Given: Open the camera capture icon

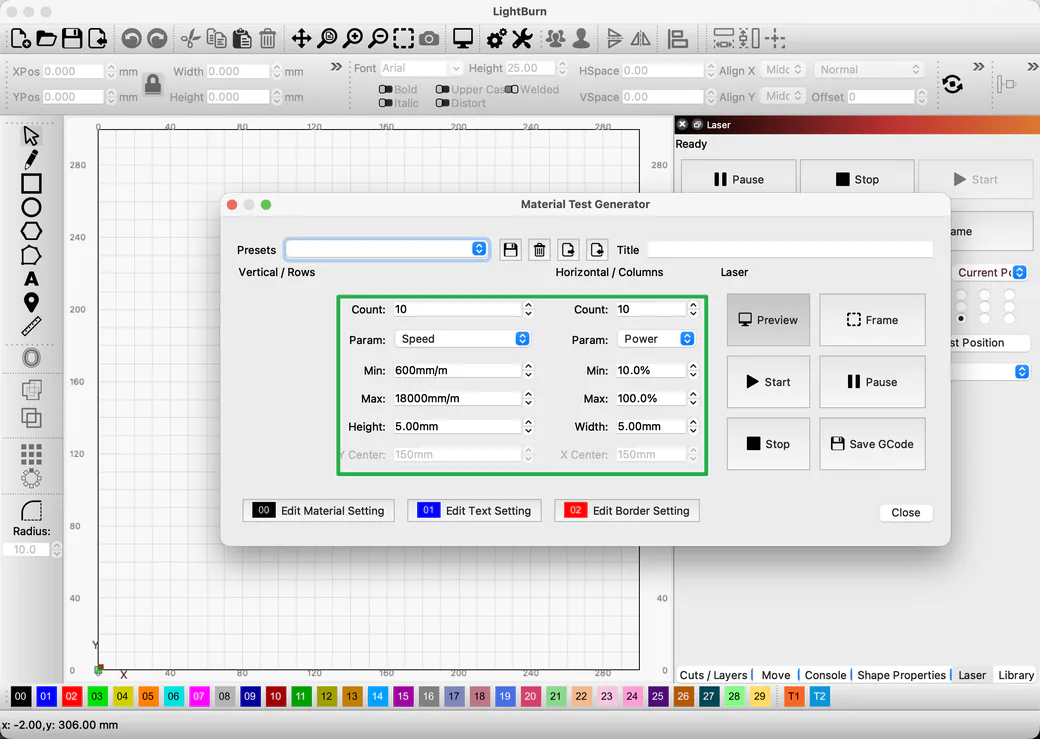Looking at the screenshot, I should [x=429, y=38].
